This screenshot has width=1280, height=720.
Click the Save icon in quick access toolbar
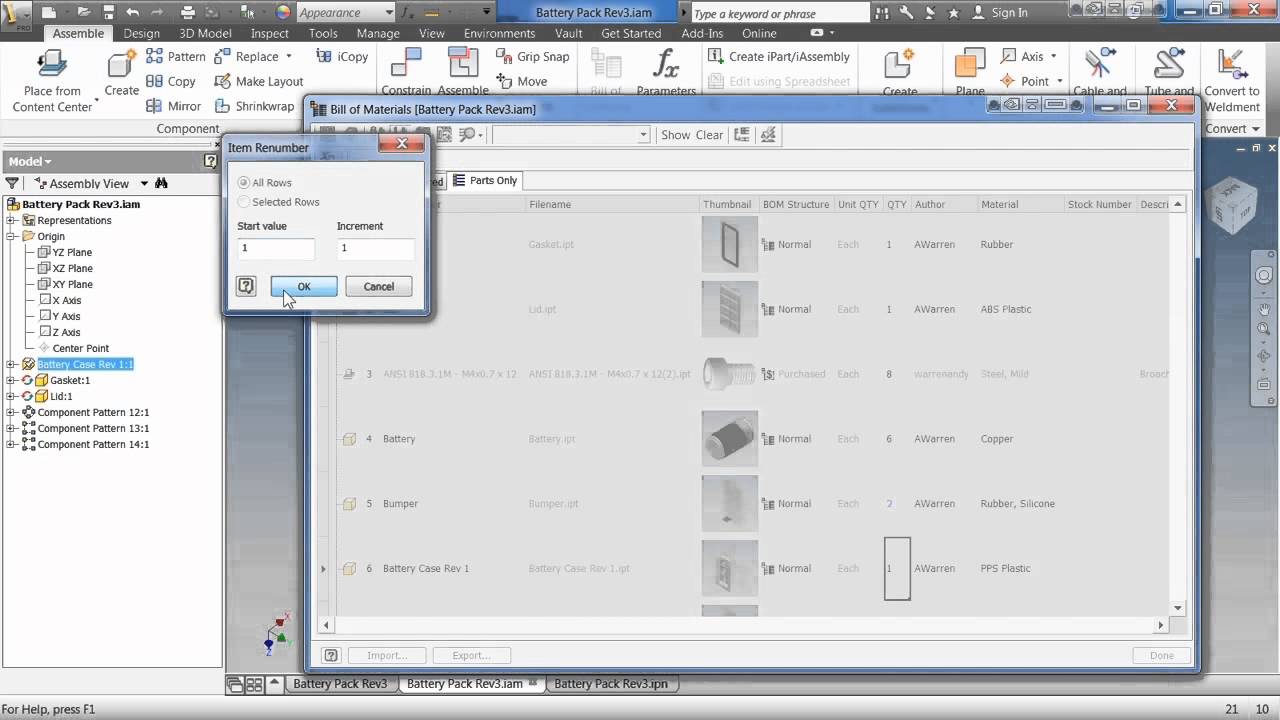(107, 12)
